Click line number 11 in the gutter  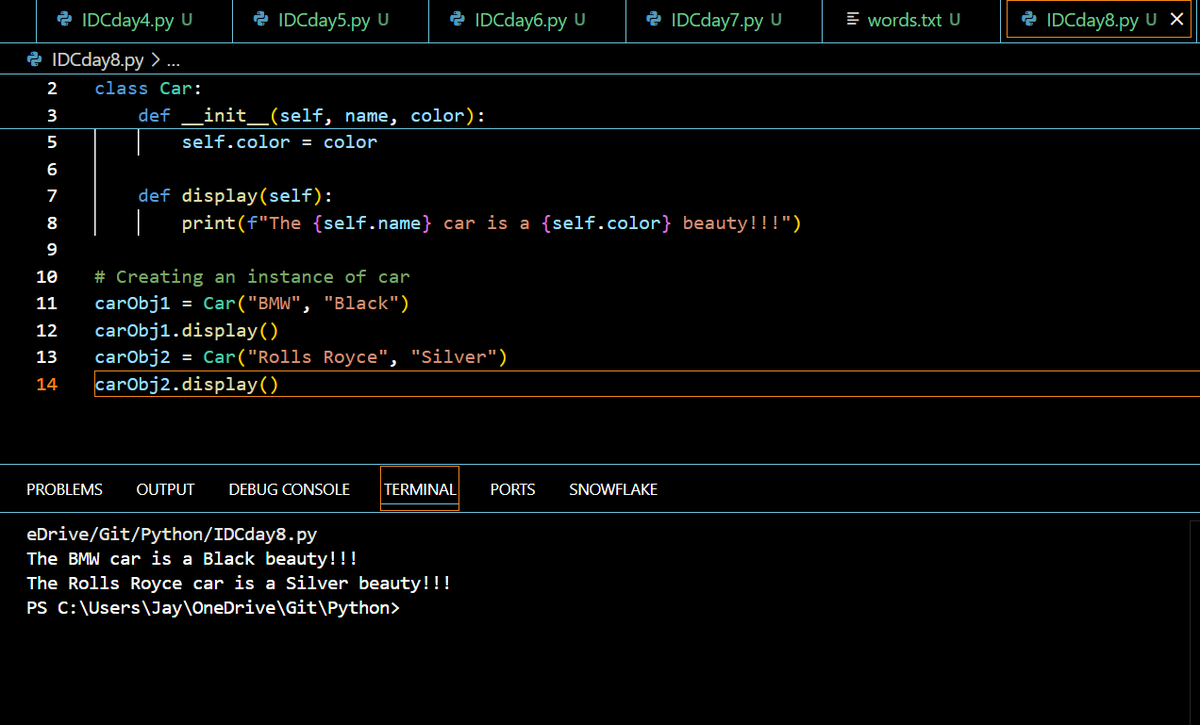[46, 303]
